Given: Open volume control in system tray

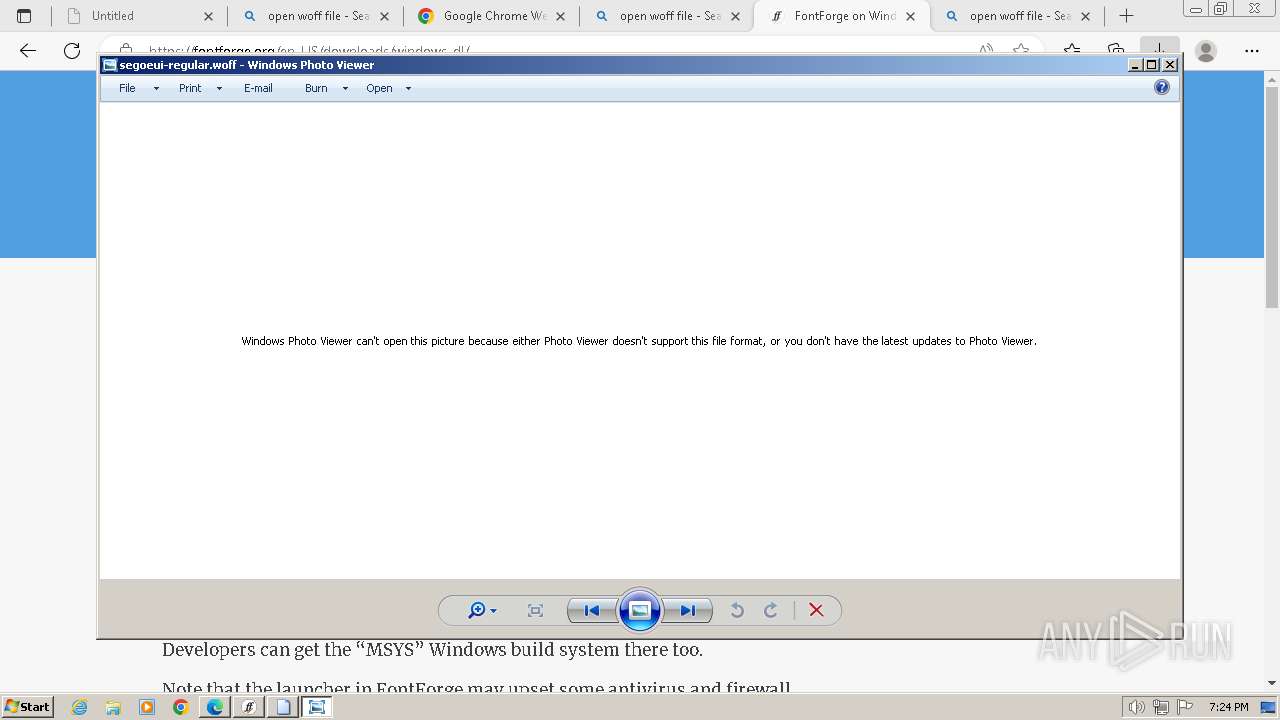Looking at the screenshot, I should point(1137,707).
